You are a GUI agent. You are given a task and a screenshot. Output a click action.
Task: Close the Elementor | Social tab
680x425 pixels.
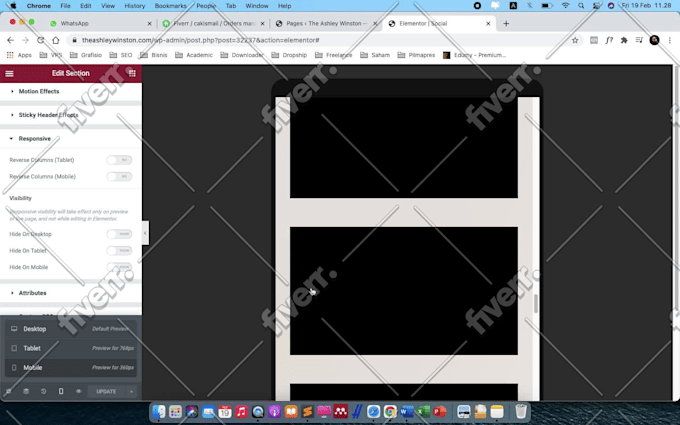[488, 23]
